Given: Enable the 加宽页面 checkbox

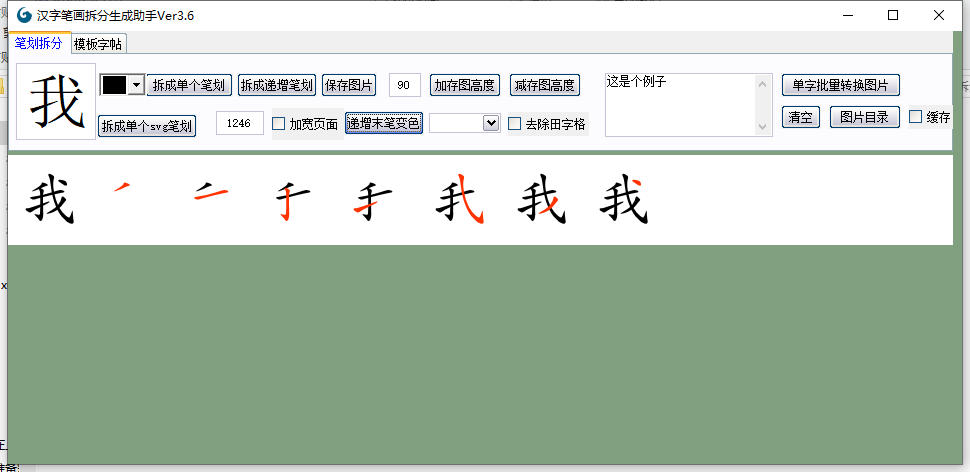Looking at the screenshot, I should point(279,124).
